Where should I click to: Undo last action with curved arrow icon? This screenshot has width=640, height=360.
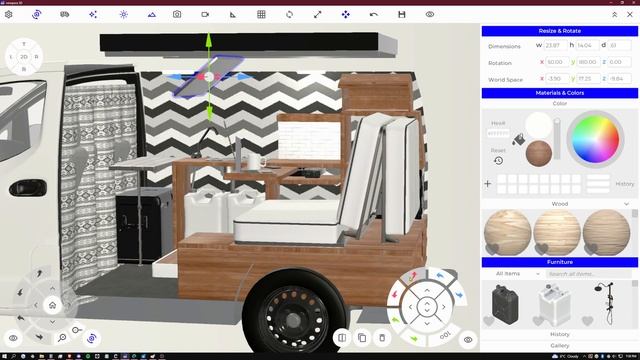[x=373, y=14]
